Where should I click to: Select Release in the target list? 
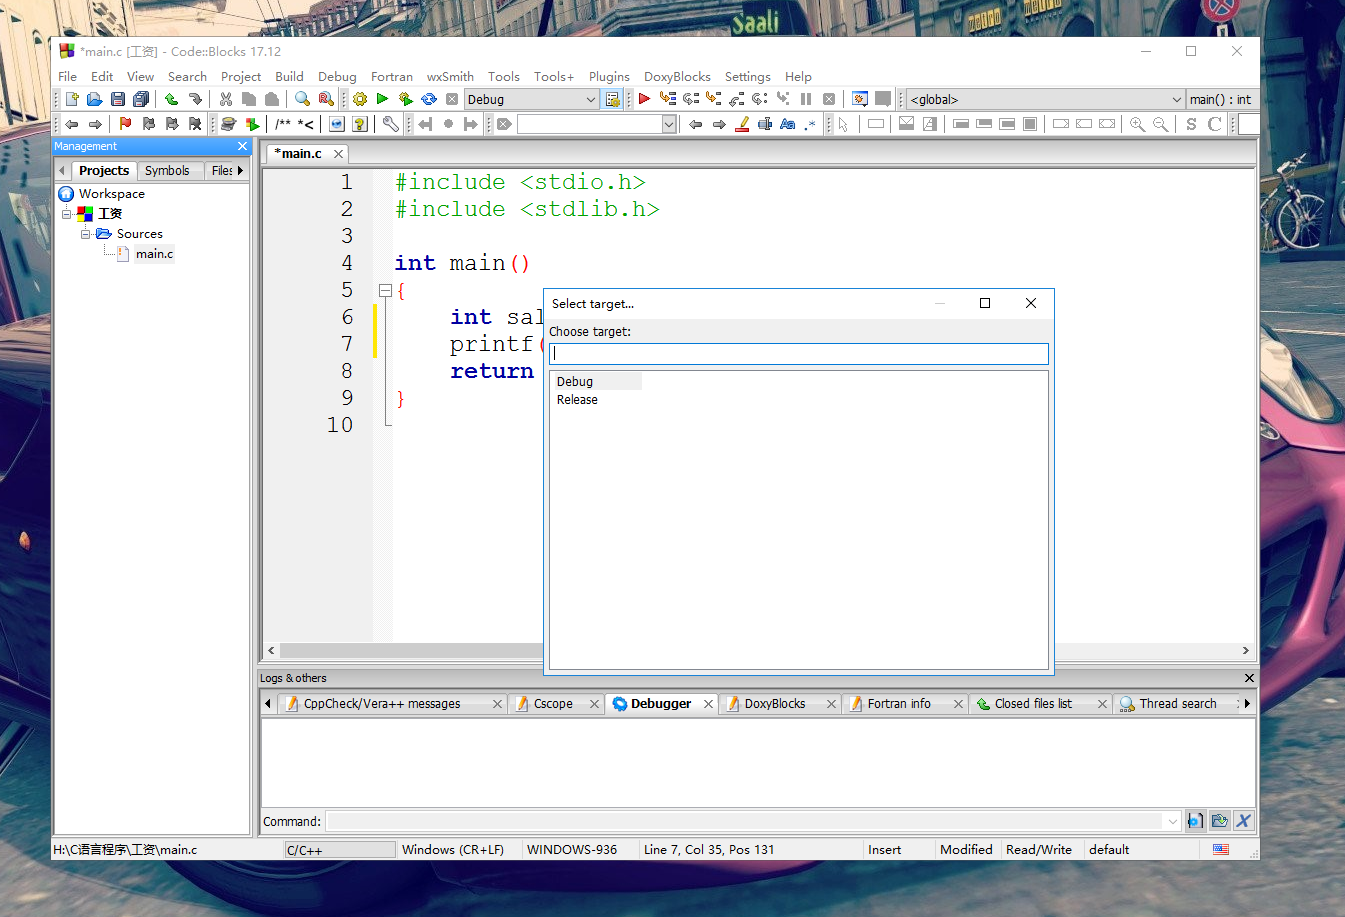click(x=577, y=400)
